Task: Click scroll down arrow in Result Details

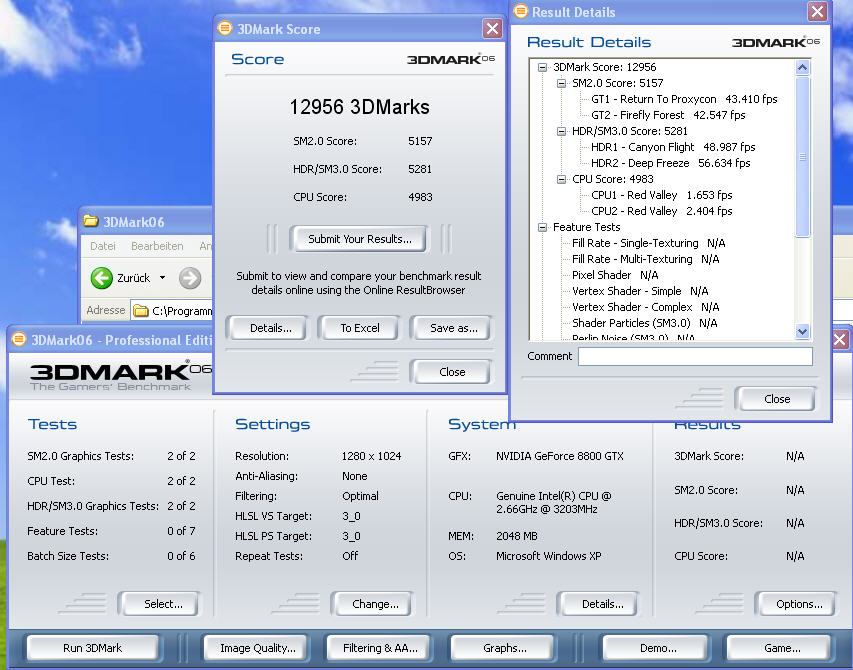Action: 802,330
